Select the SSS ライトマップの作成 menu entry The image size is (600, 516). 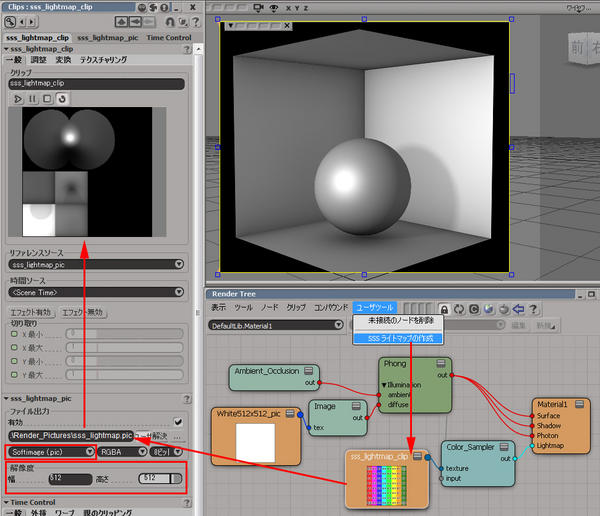tap(399, 339)
